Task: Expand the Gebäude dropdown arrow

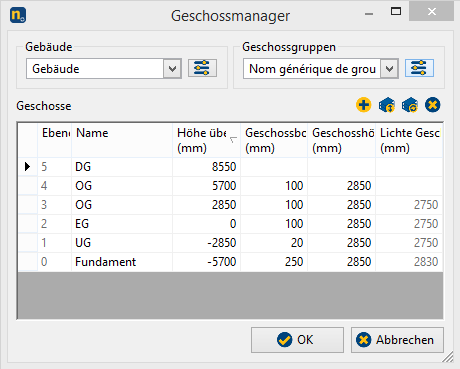Action: [172, 69]
